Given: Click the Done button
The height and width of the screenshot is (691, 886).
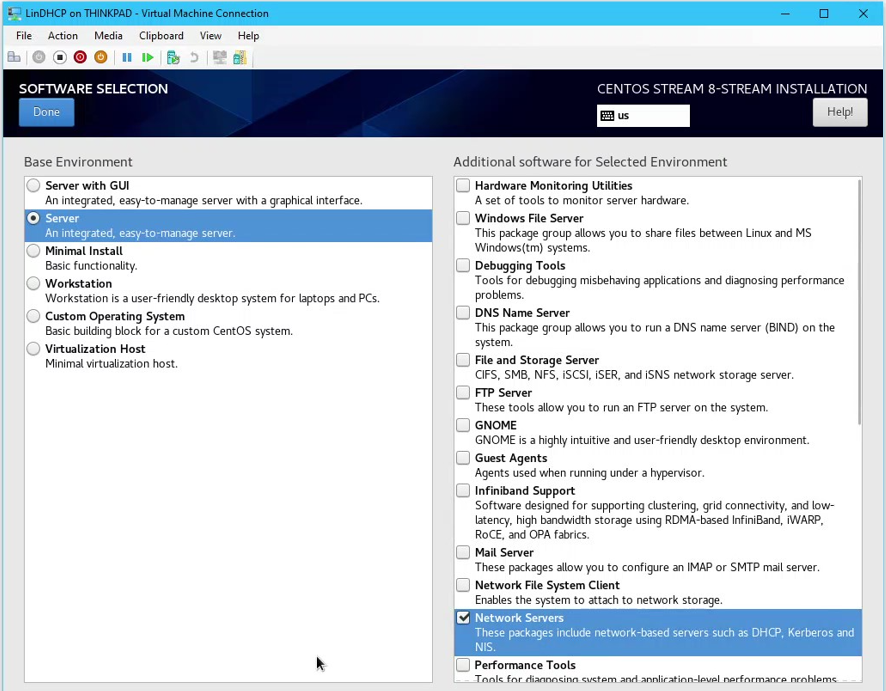Looking at the screenshot, I should (x=46, y=112).
